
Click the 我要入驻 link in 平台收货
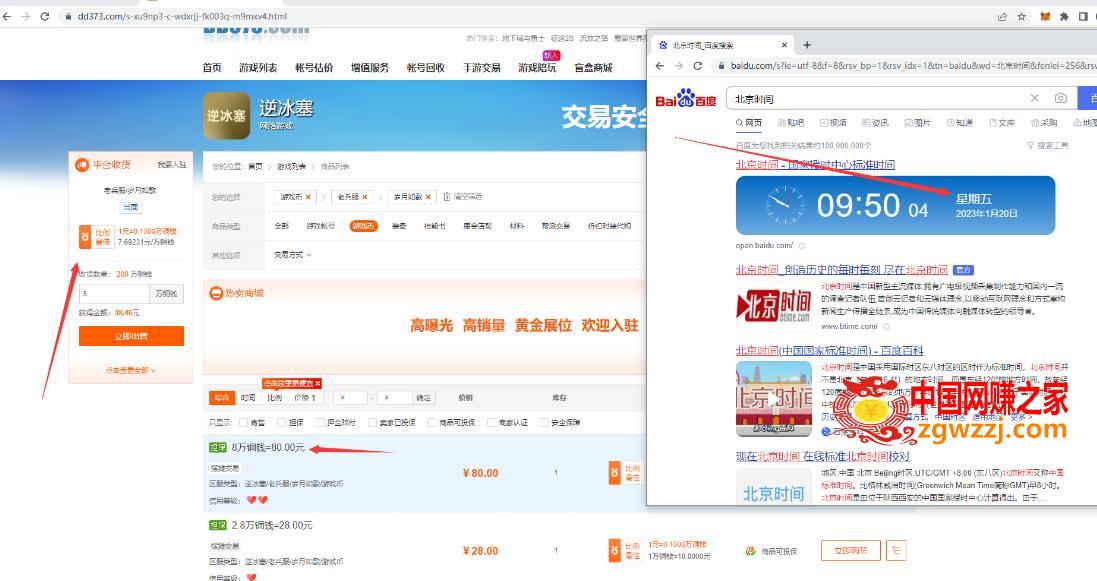(x=171, y=164)
